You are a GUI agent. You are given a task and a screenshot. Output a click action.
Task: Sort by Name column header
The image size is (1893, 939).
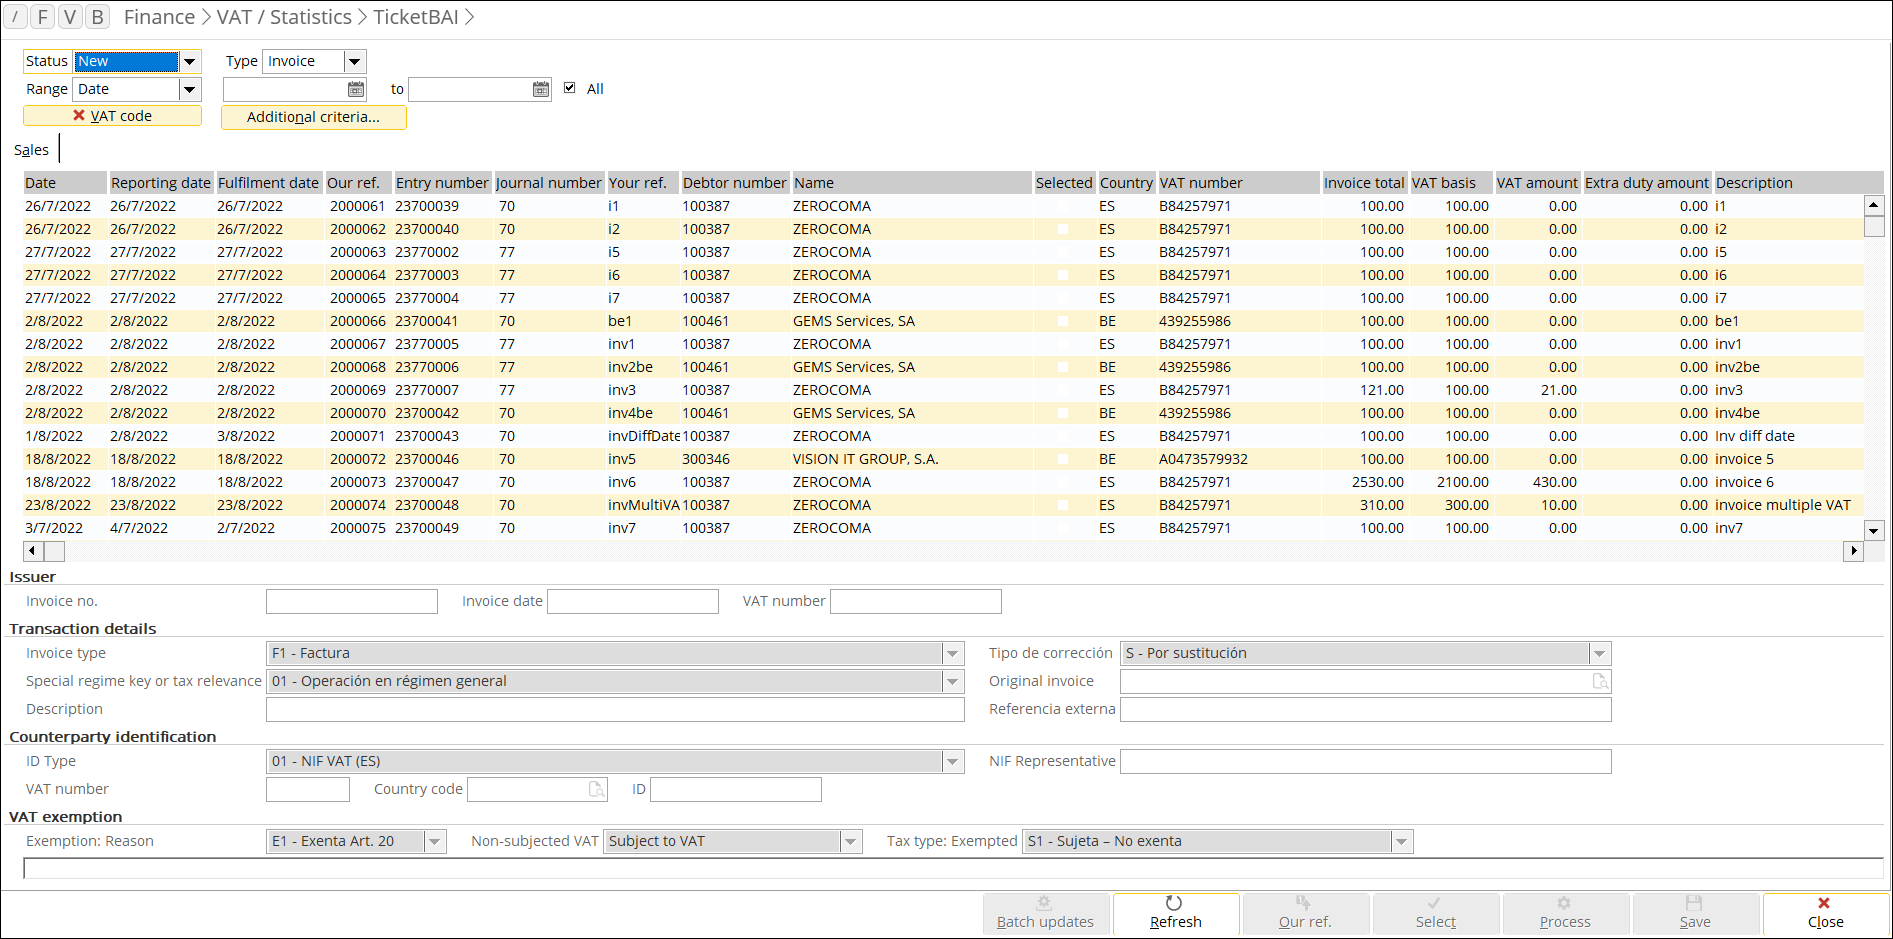tap(912, 183)
